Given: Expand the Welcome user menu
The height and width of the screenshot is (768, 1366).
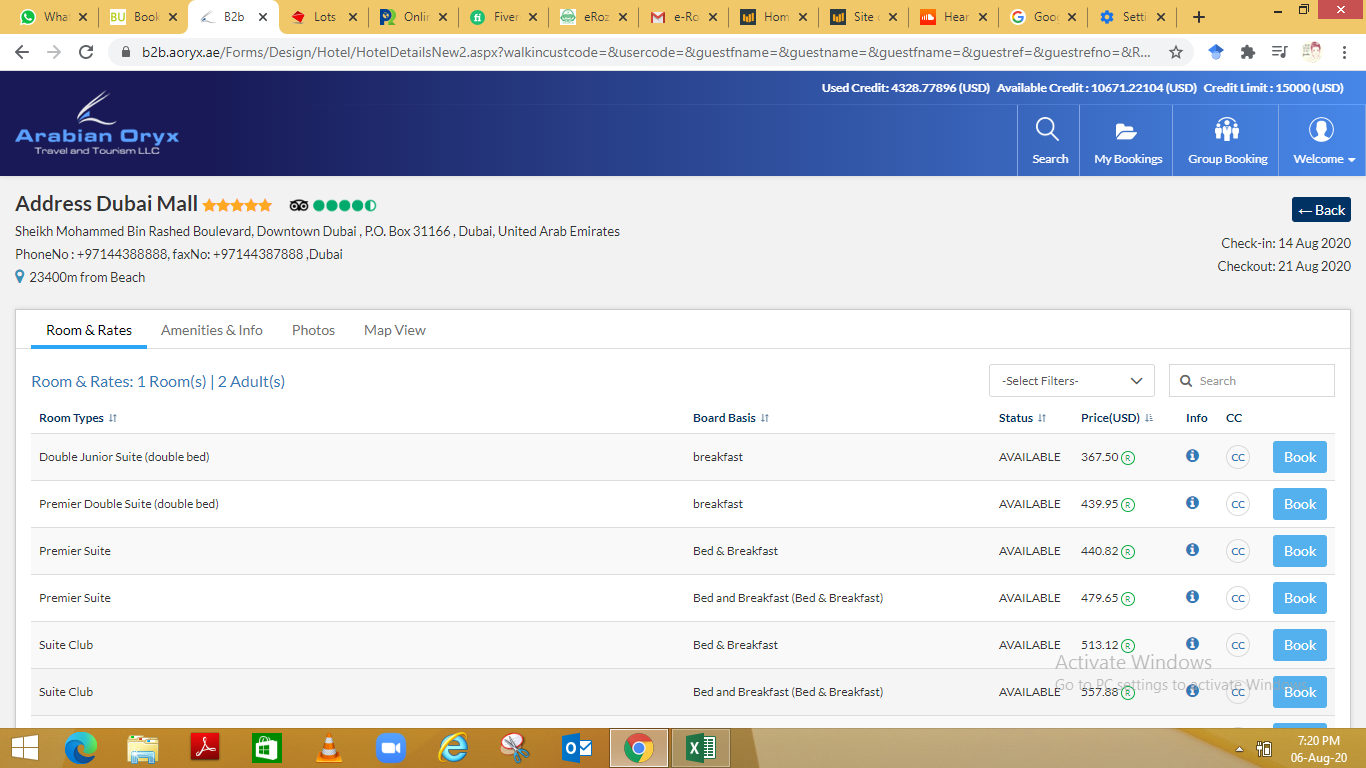Looking at the screenshot, I should point(1323,141).
